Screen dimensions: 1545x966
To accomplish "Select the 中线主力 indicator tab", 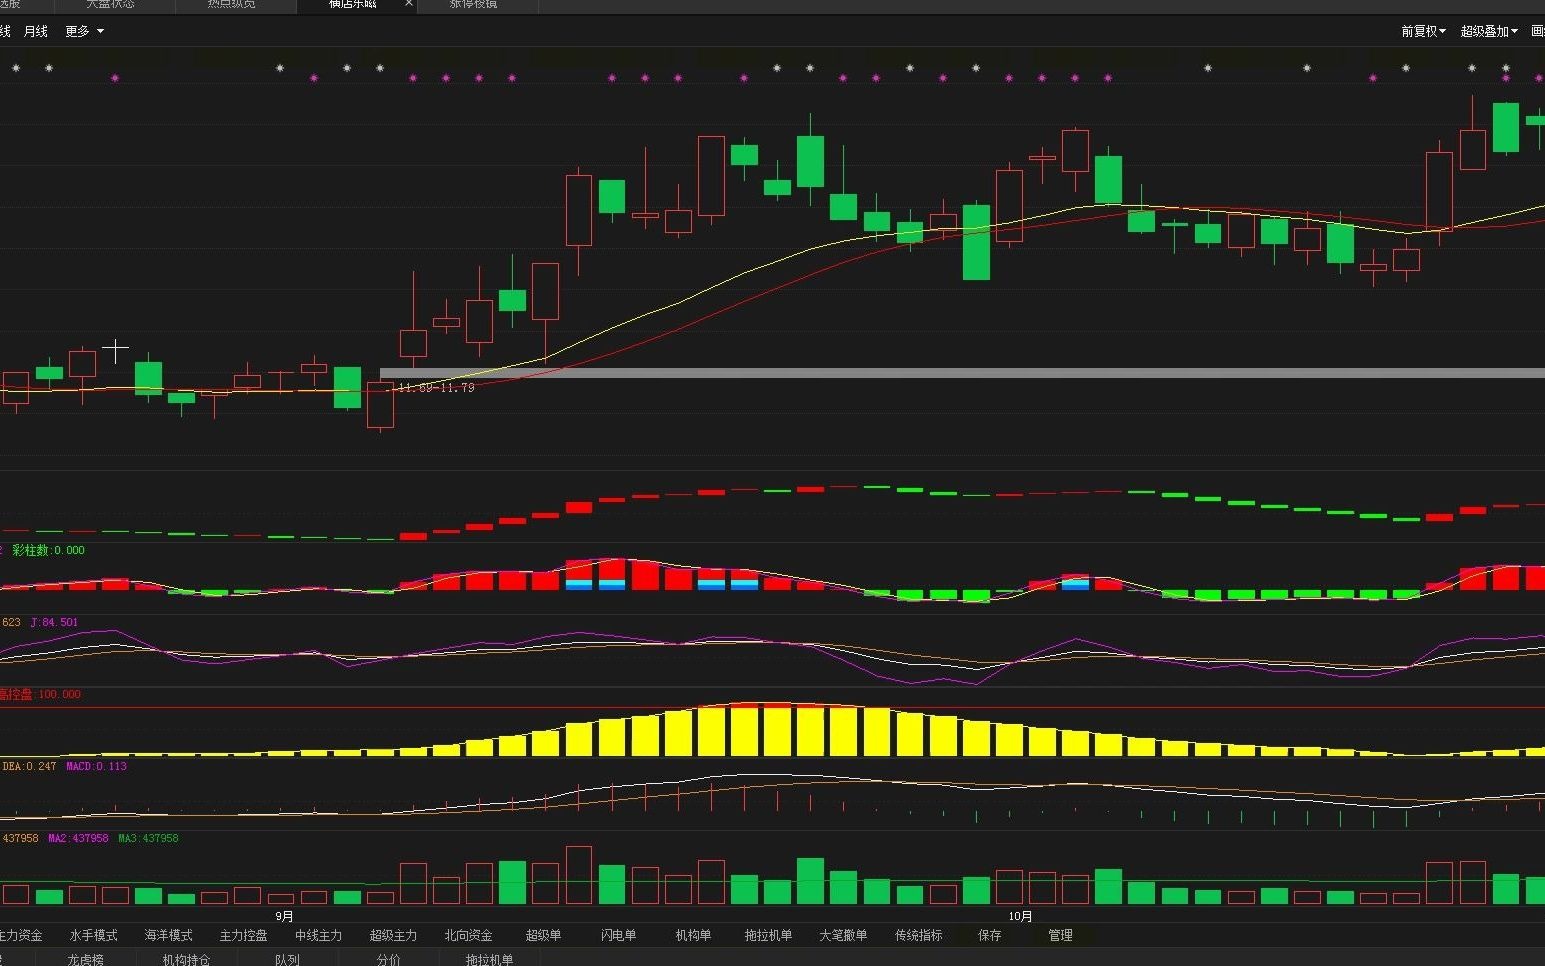I will (x=319, y=935).
